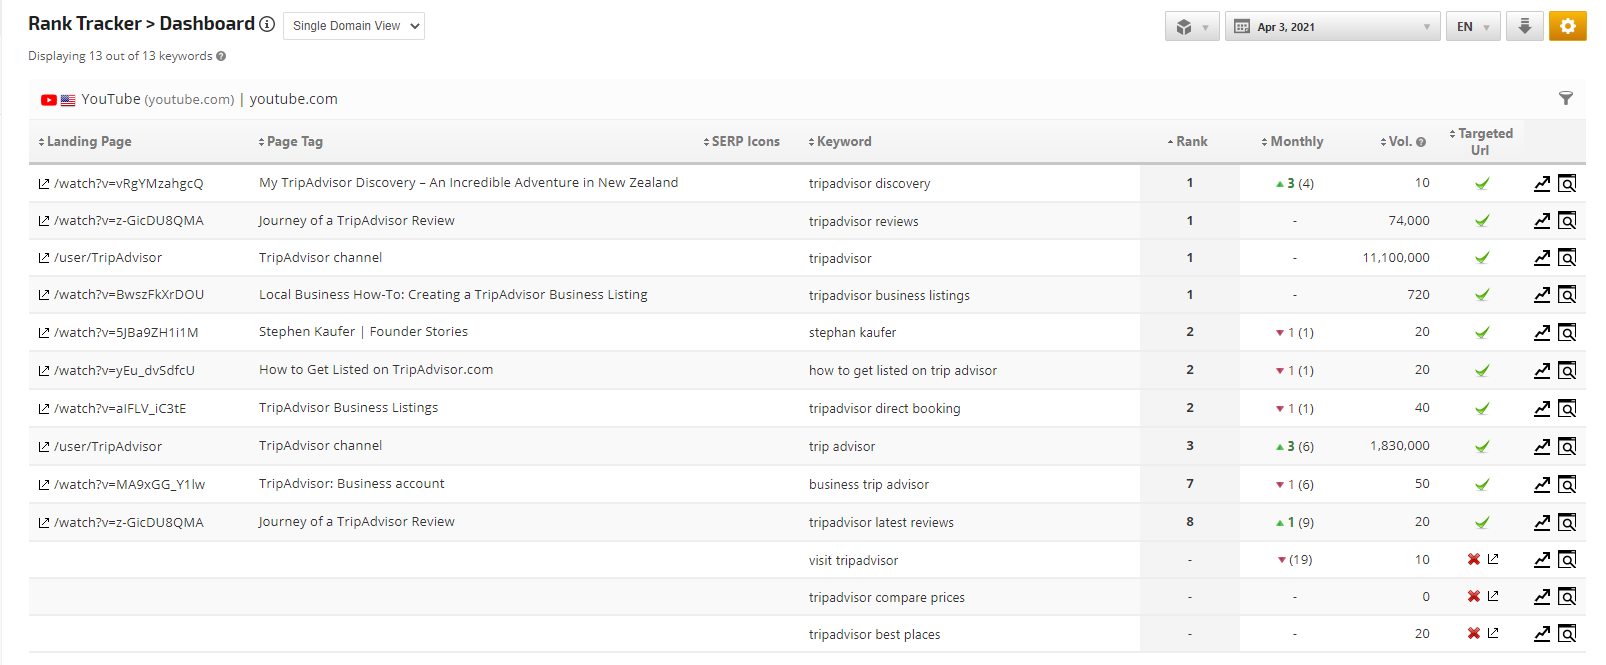Screen dimensions: 1606x665
Task: Expand the Single Domain View dropdown
Action: click(354, 26)
